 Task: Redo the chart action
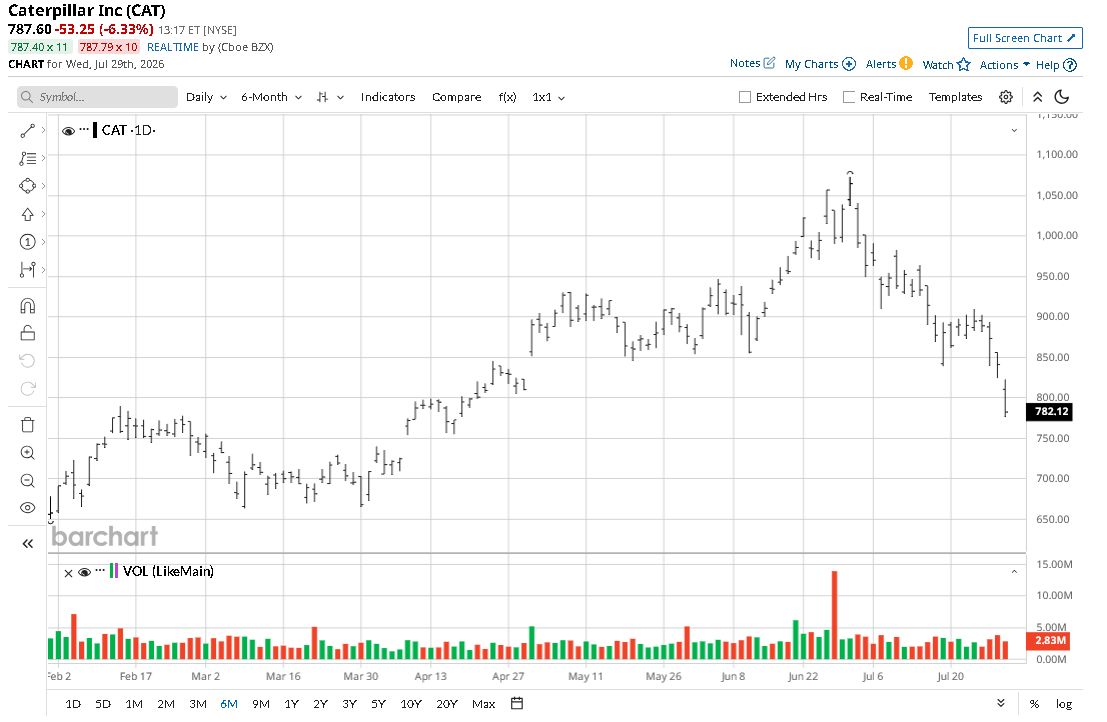pos(28,388)
